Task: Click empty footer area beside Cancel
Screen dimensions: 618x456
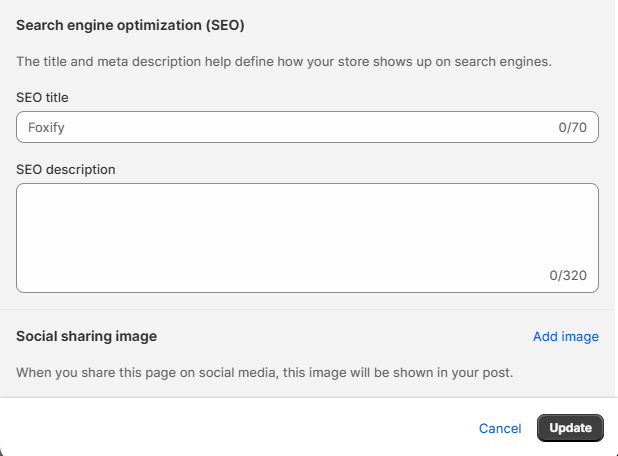Action: click(236, 428)
